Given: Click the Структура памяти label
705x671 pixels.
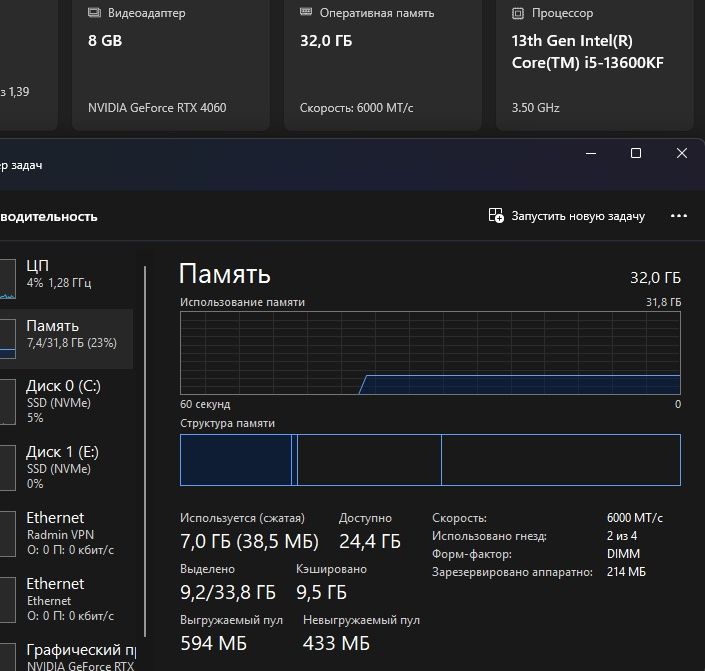Looking at the screenshot, I should click(227, 423).
